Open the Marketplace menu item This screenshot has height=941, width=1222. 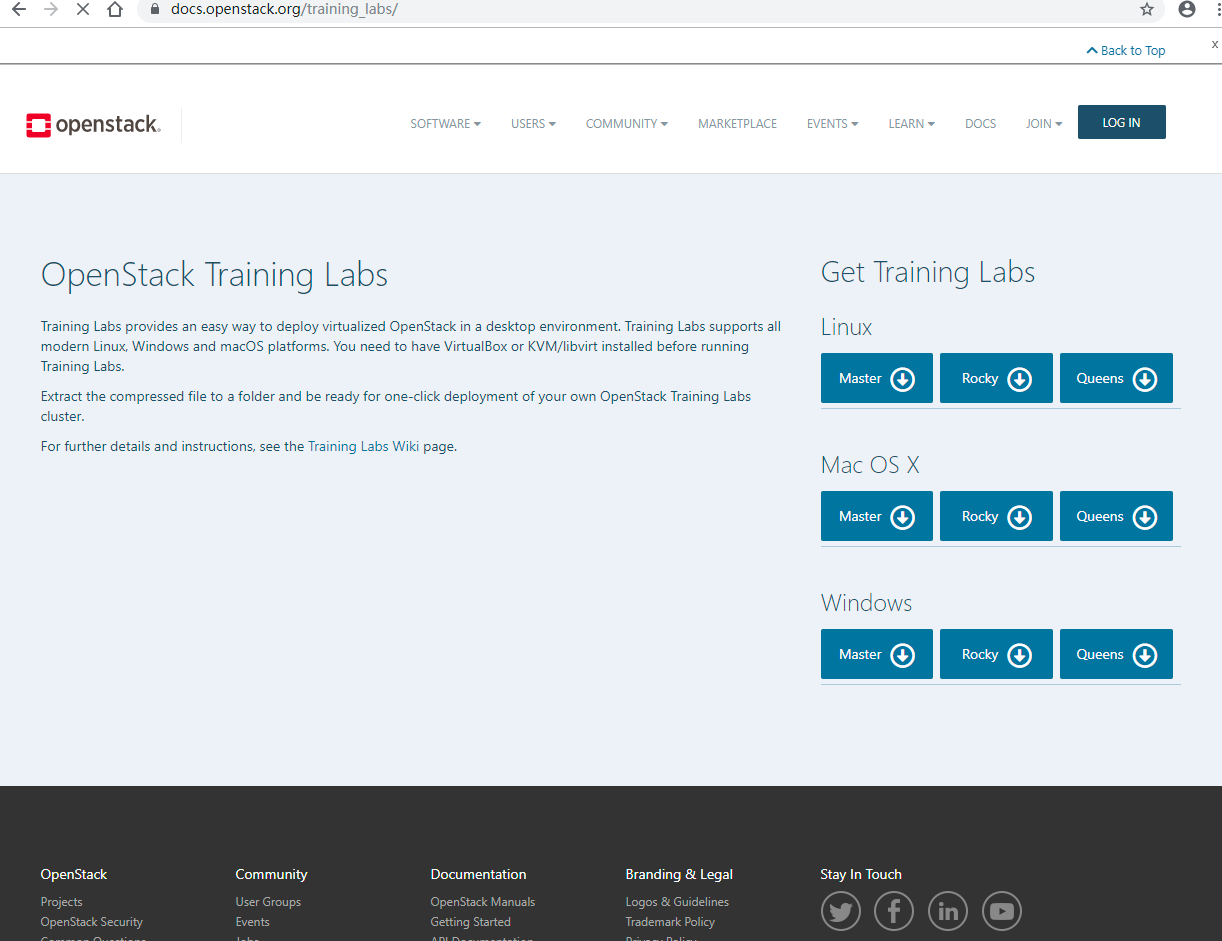tap(737, 124)
